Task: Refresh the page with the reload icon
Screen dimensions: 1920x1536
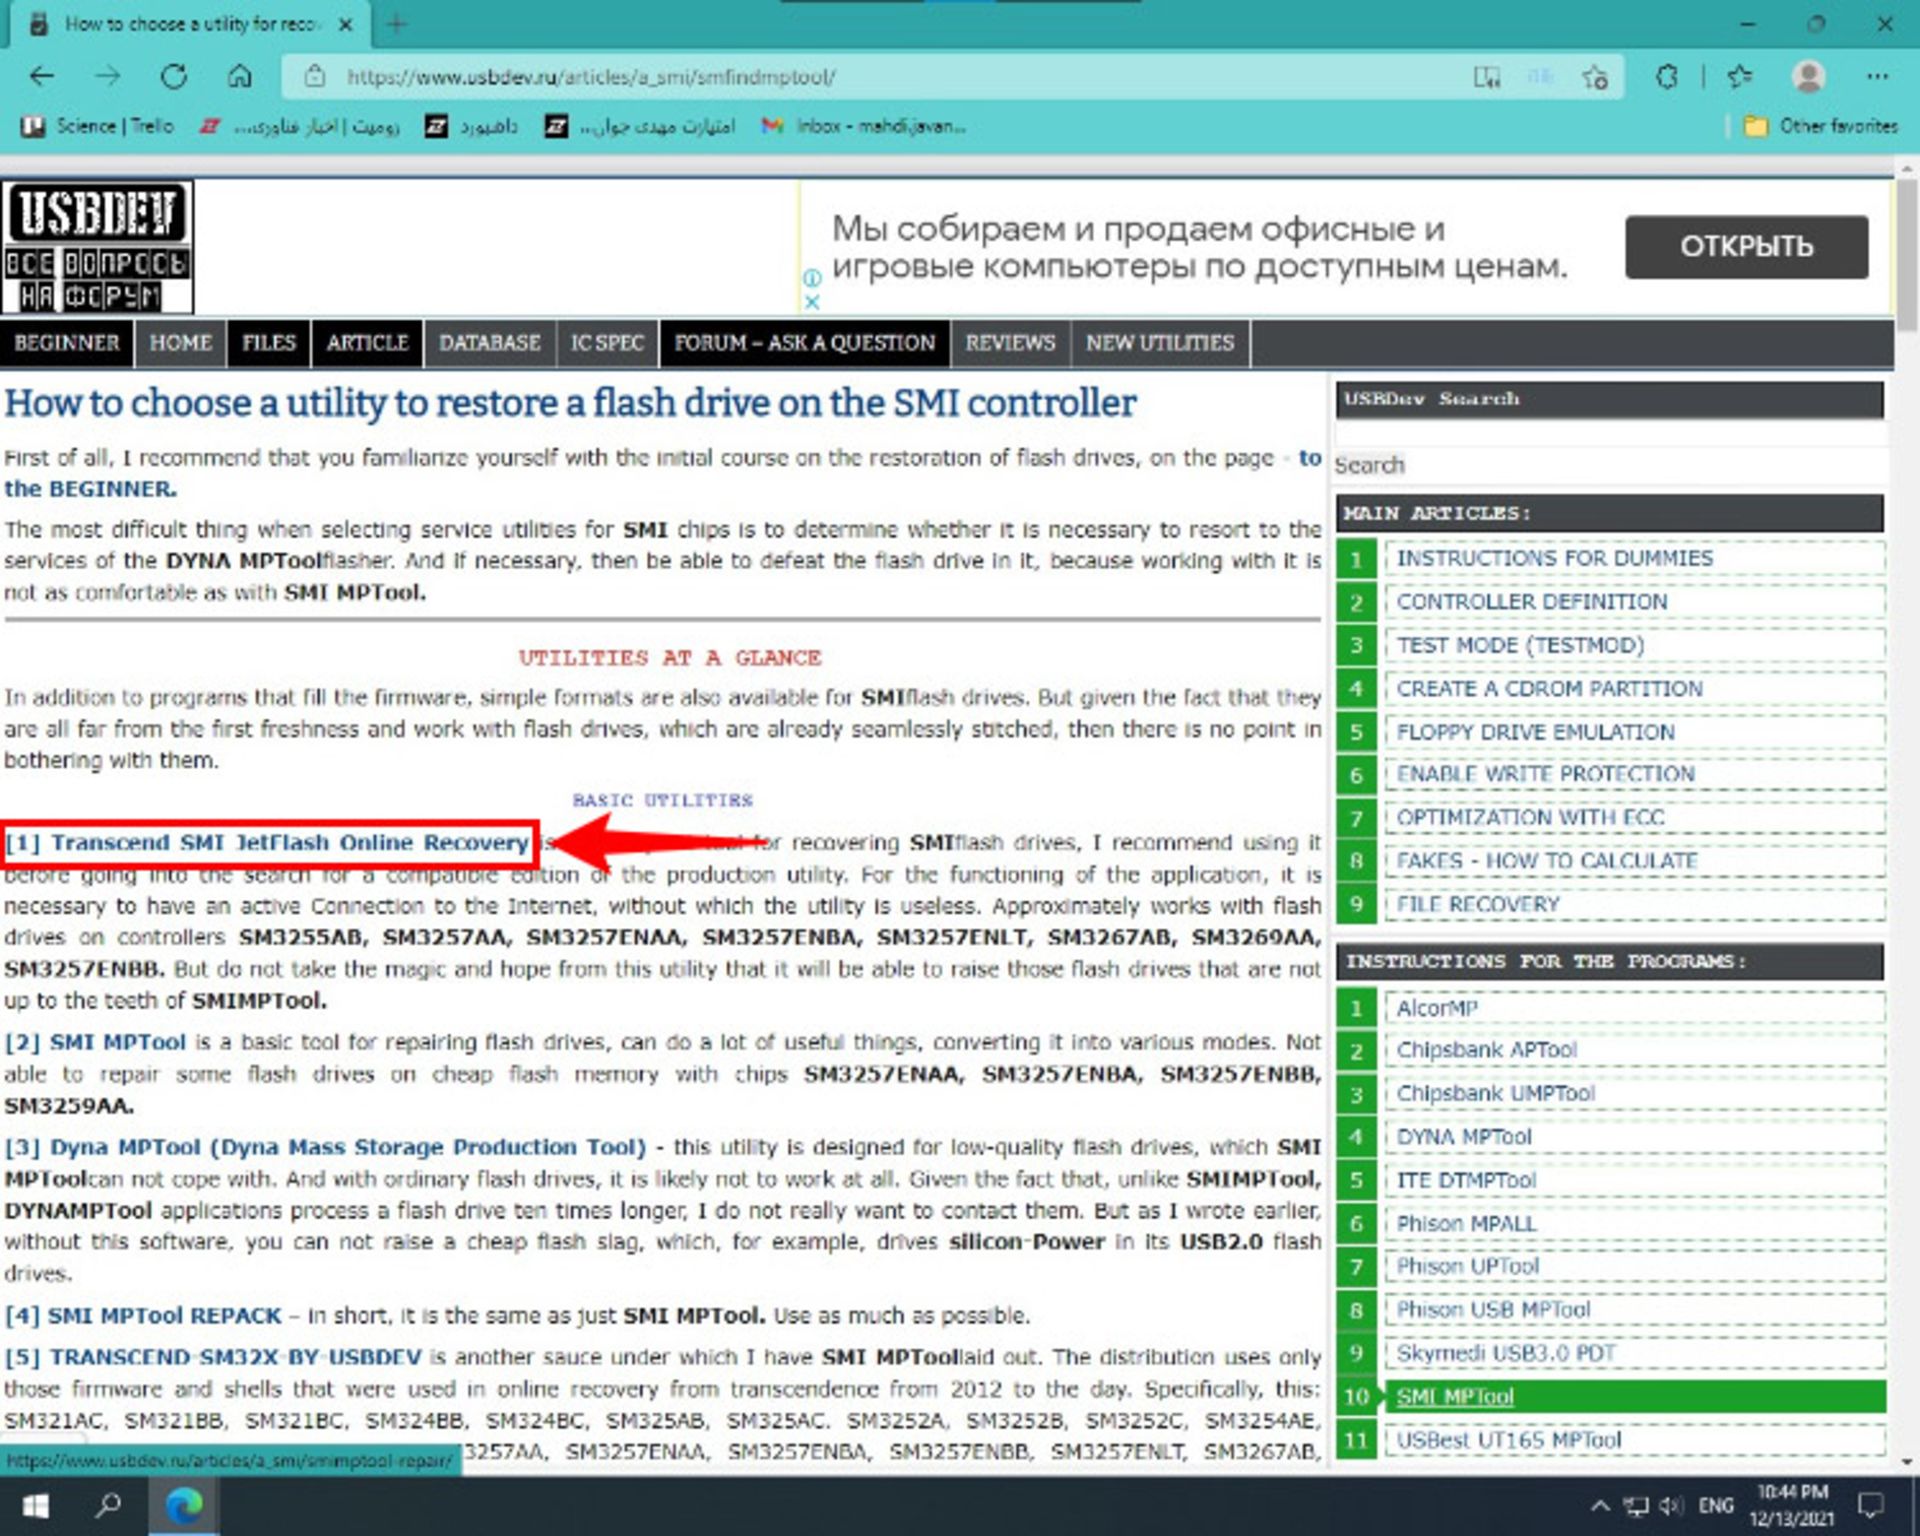Action: pos(174,77)
